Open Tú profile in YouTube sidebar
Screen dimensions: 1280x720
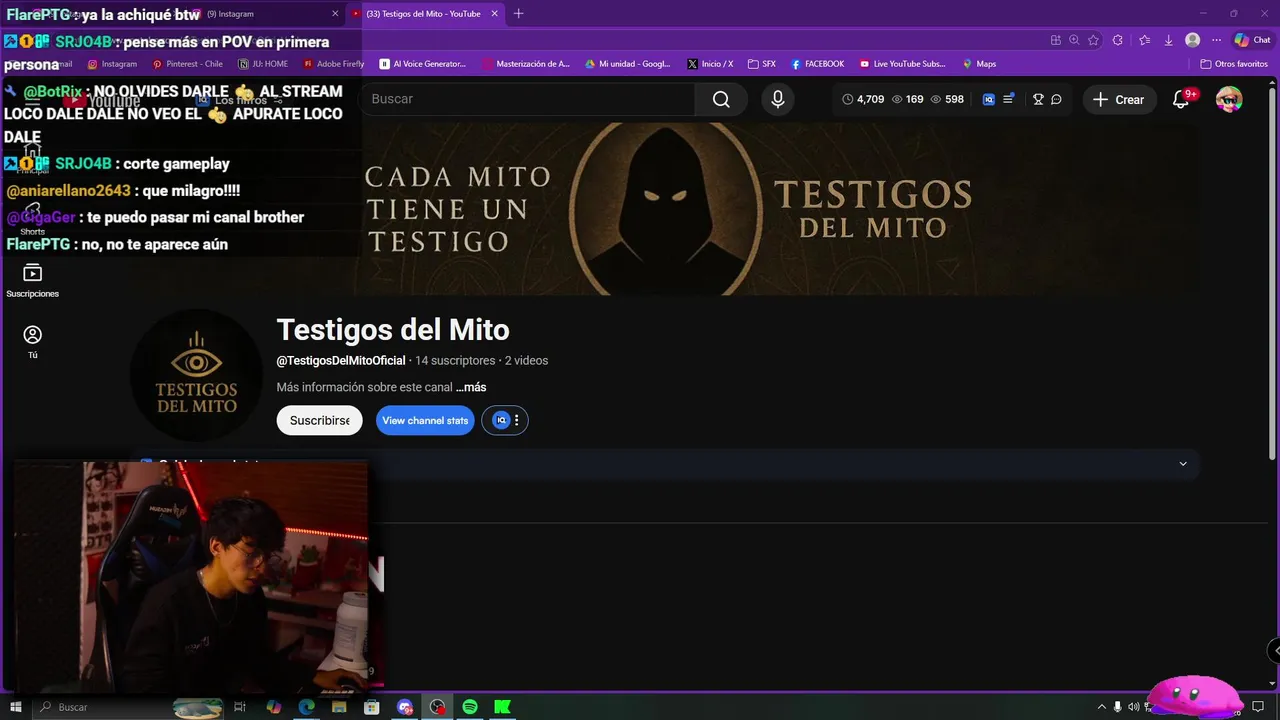click(x=32, y=342)
